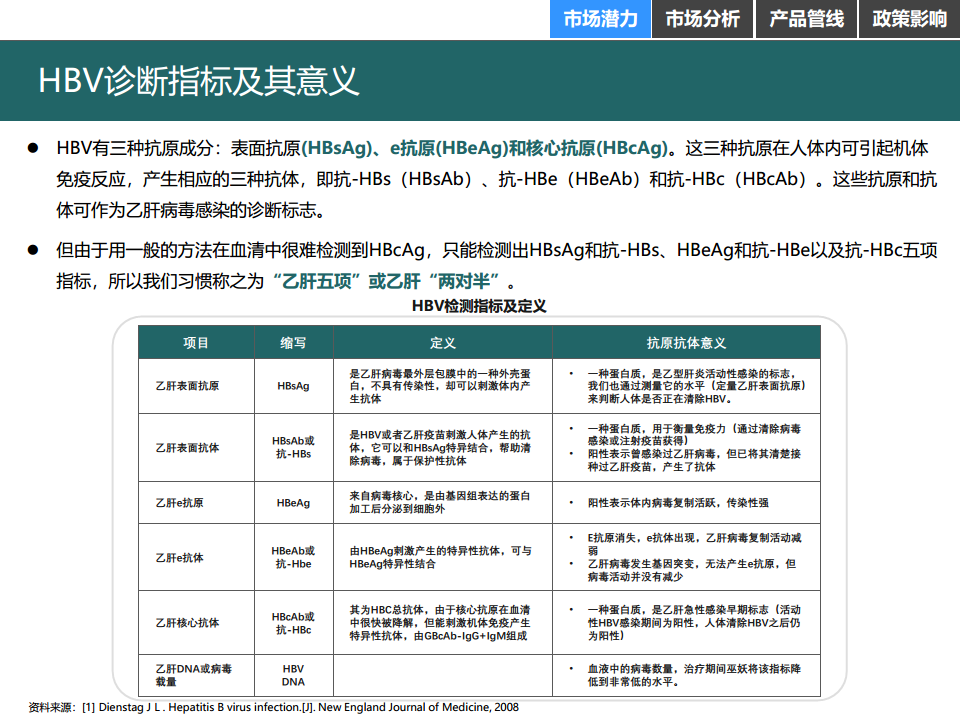Click the 乙肝表面抗体 row label
This screenshot has height=720, width=960.
point(187,447)
